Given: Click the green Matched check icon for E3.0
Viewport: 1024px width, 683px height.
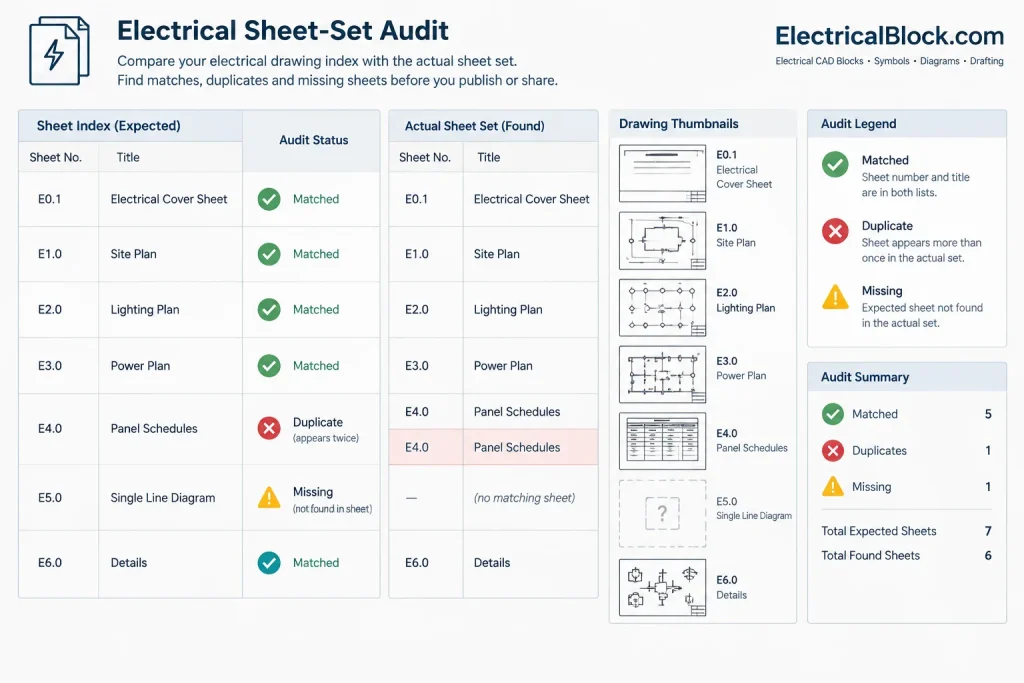Looking at the screenshot, I should 269,366.
